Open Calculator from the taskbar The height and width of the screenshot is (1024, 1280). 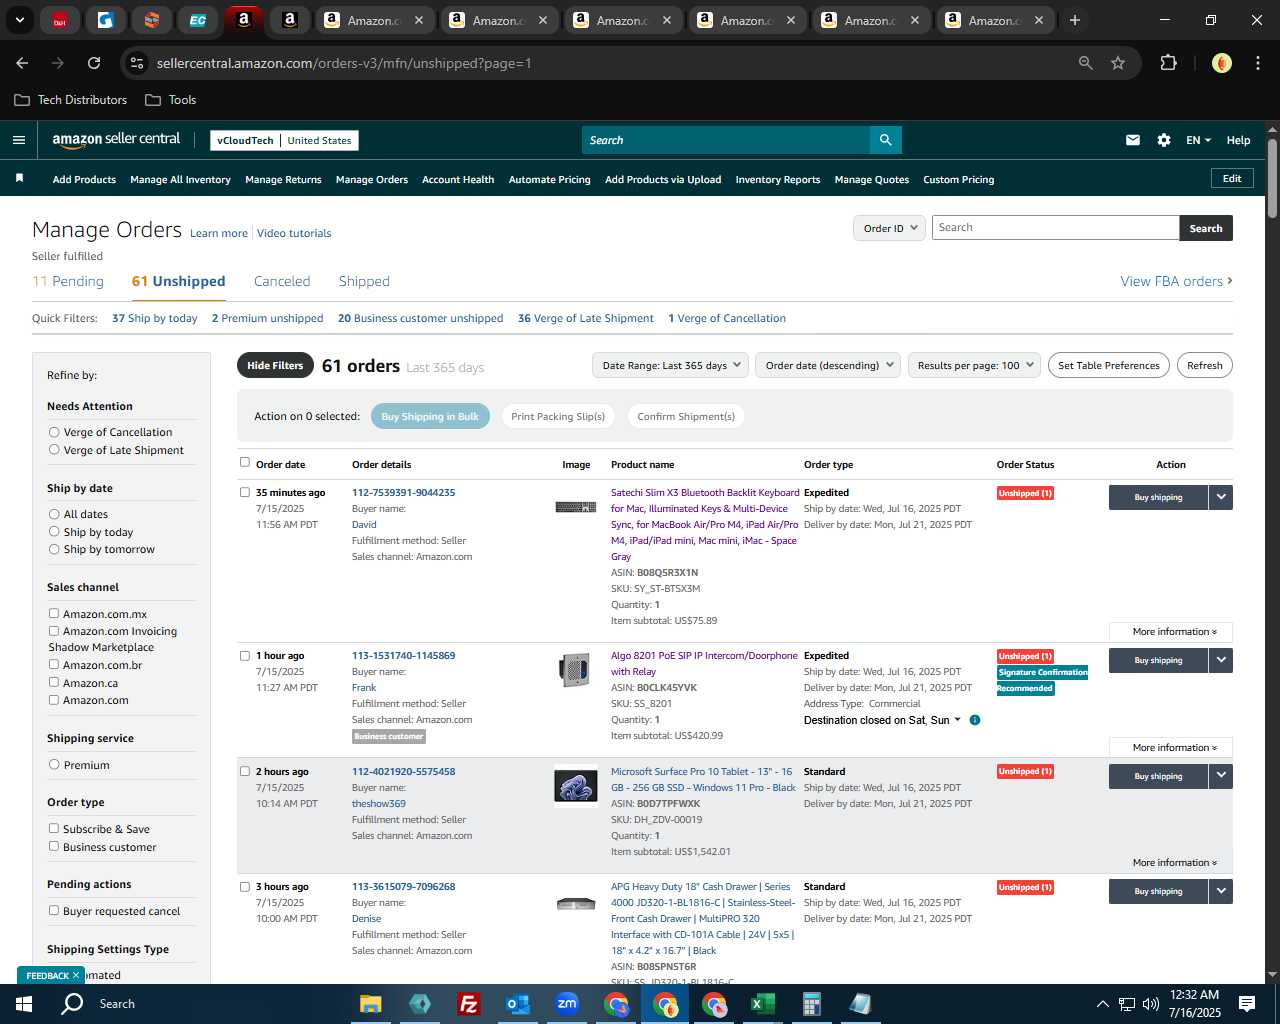click(x=812, y=1004)
